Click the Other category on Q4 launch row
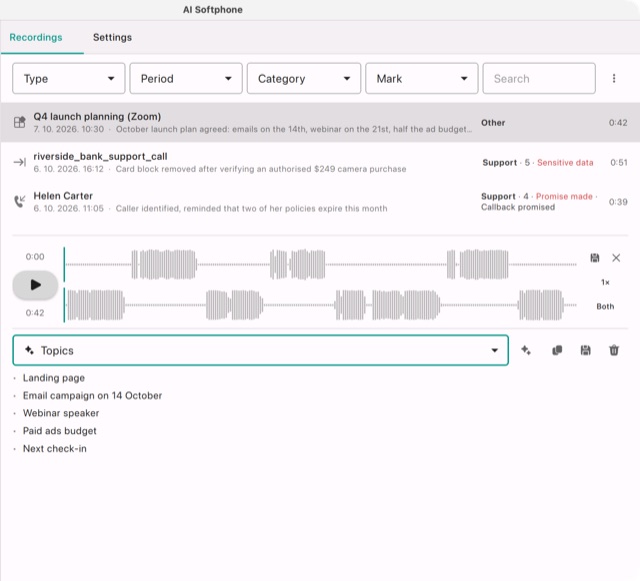The height and width of the screenshot is (581, 640). 493,122
